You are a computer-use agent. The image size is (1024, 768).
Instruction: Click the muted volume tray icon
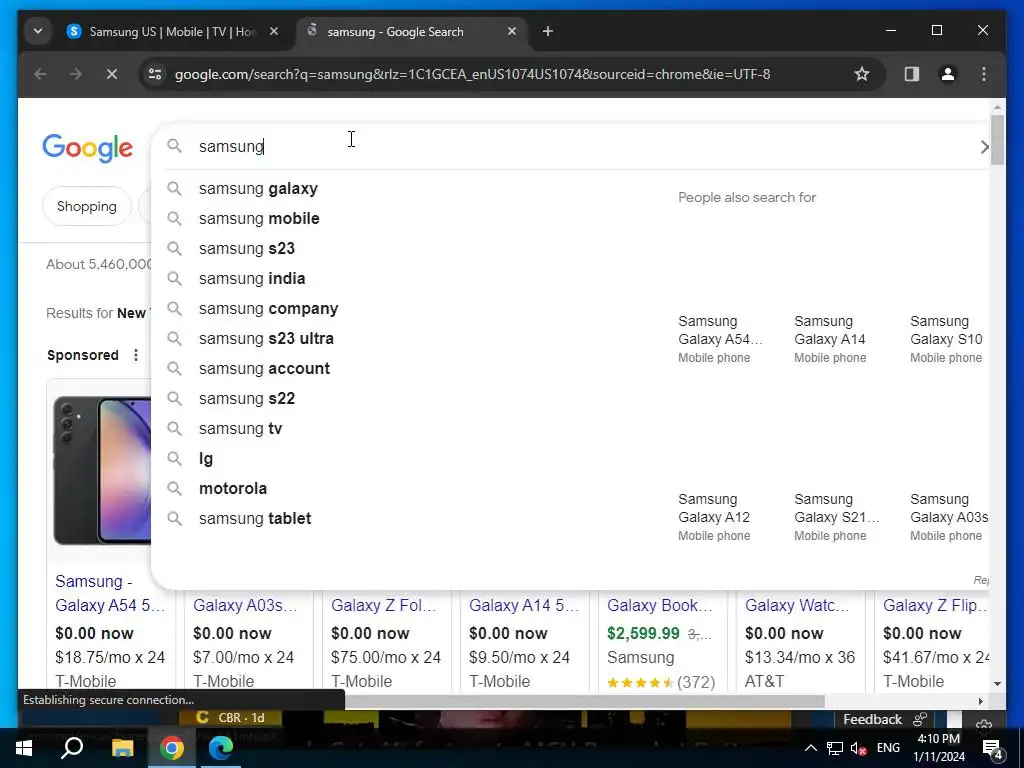click(x=859, y=748)
